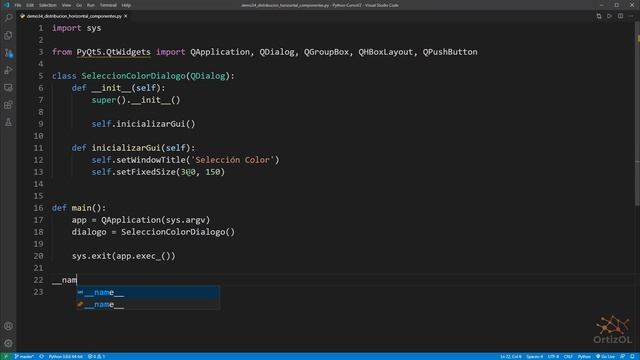Synchronize changes icon in status bar

point(41,356)
